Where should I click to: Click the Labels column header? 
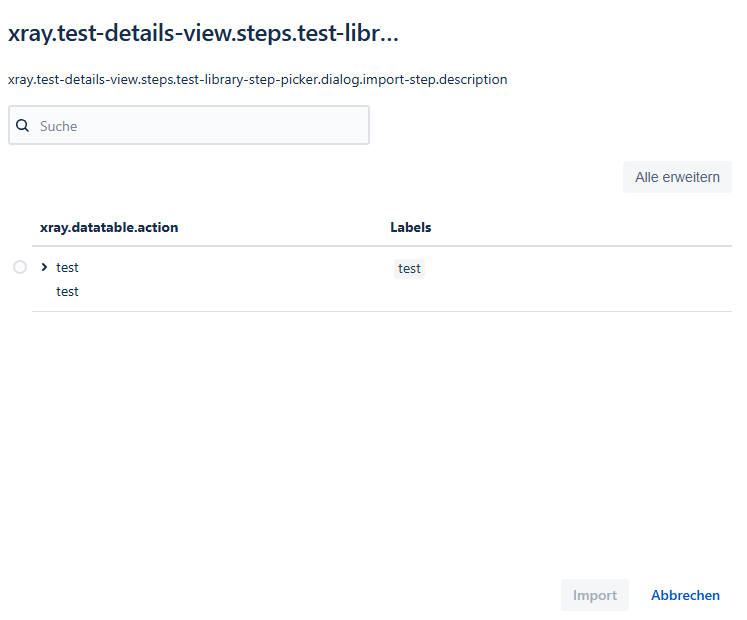[x=410, y=227]
